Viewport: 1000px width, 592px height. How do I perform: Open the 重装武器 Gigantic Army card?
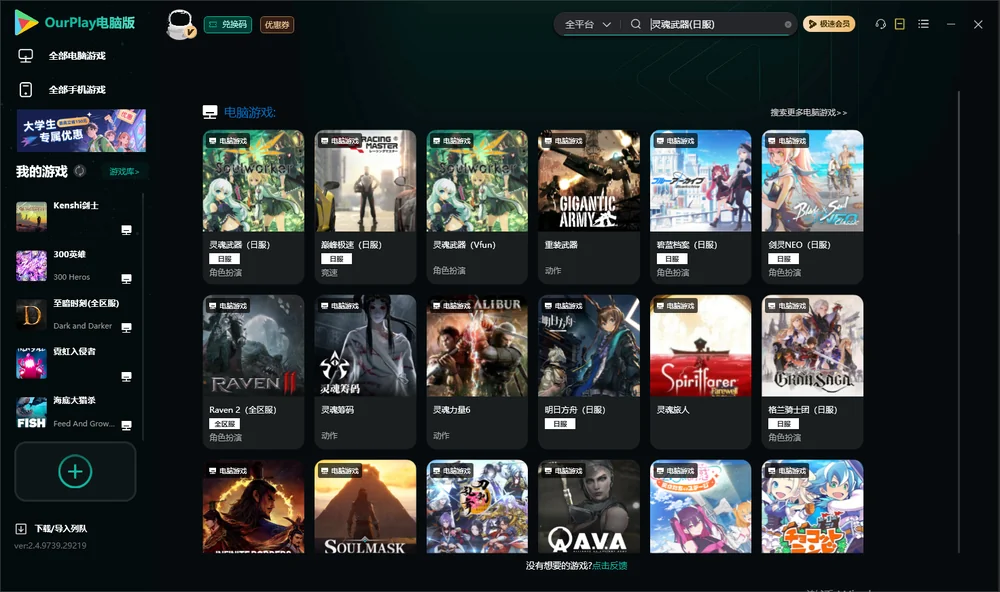point(589,207)
